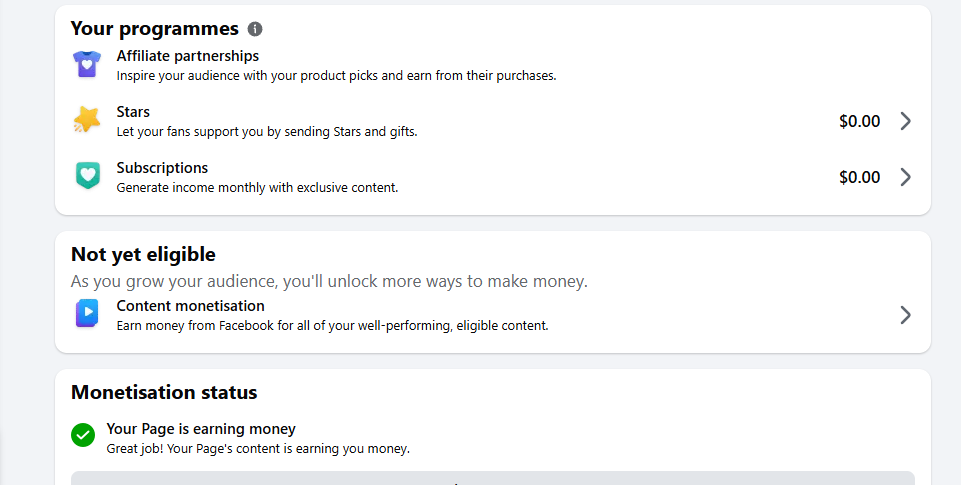Click the grey button below Monetisation status
961x485 pixels.
coord(493,478)
